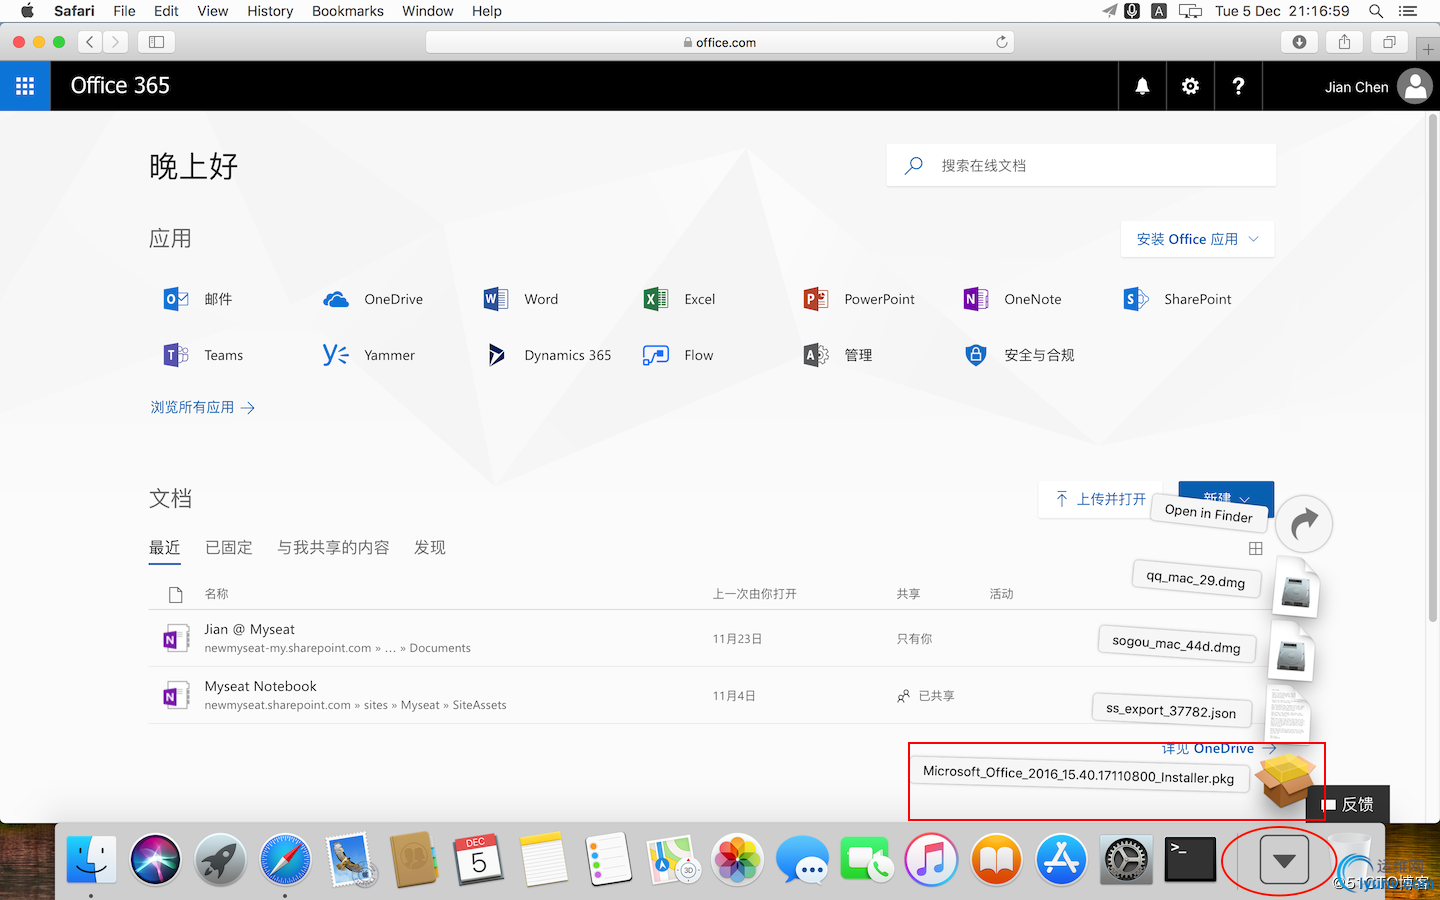Click Open in Finder in the stack
This screenshot has width=1440, height=900.
pyautogui.click(x=1209, y=513)
